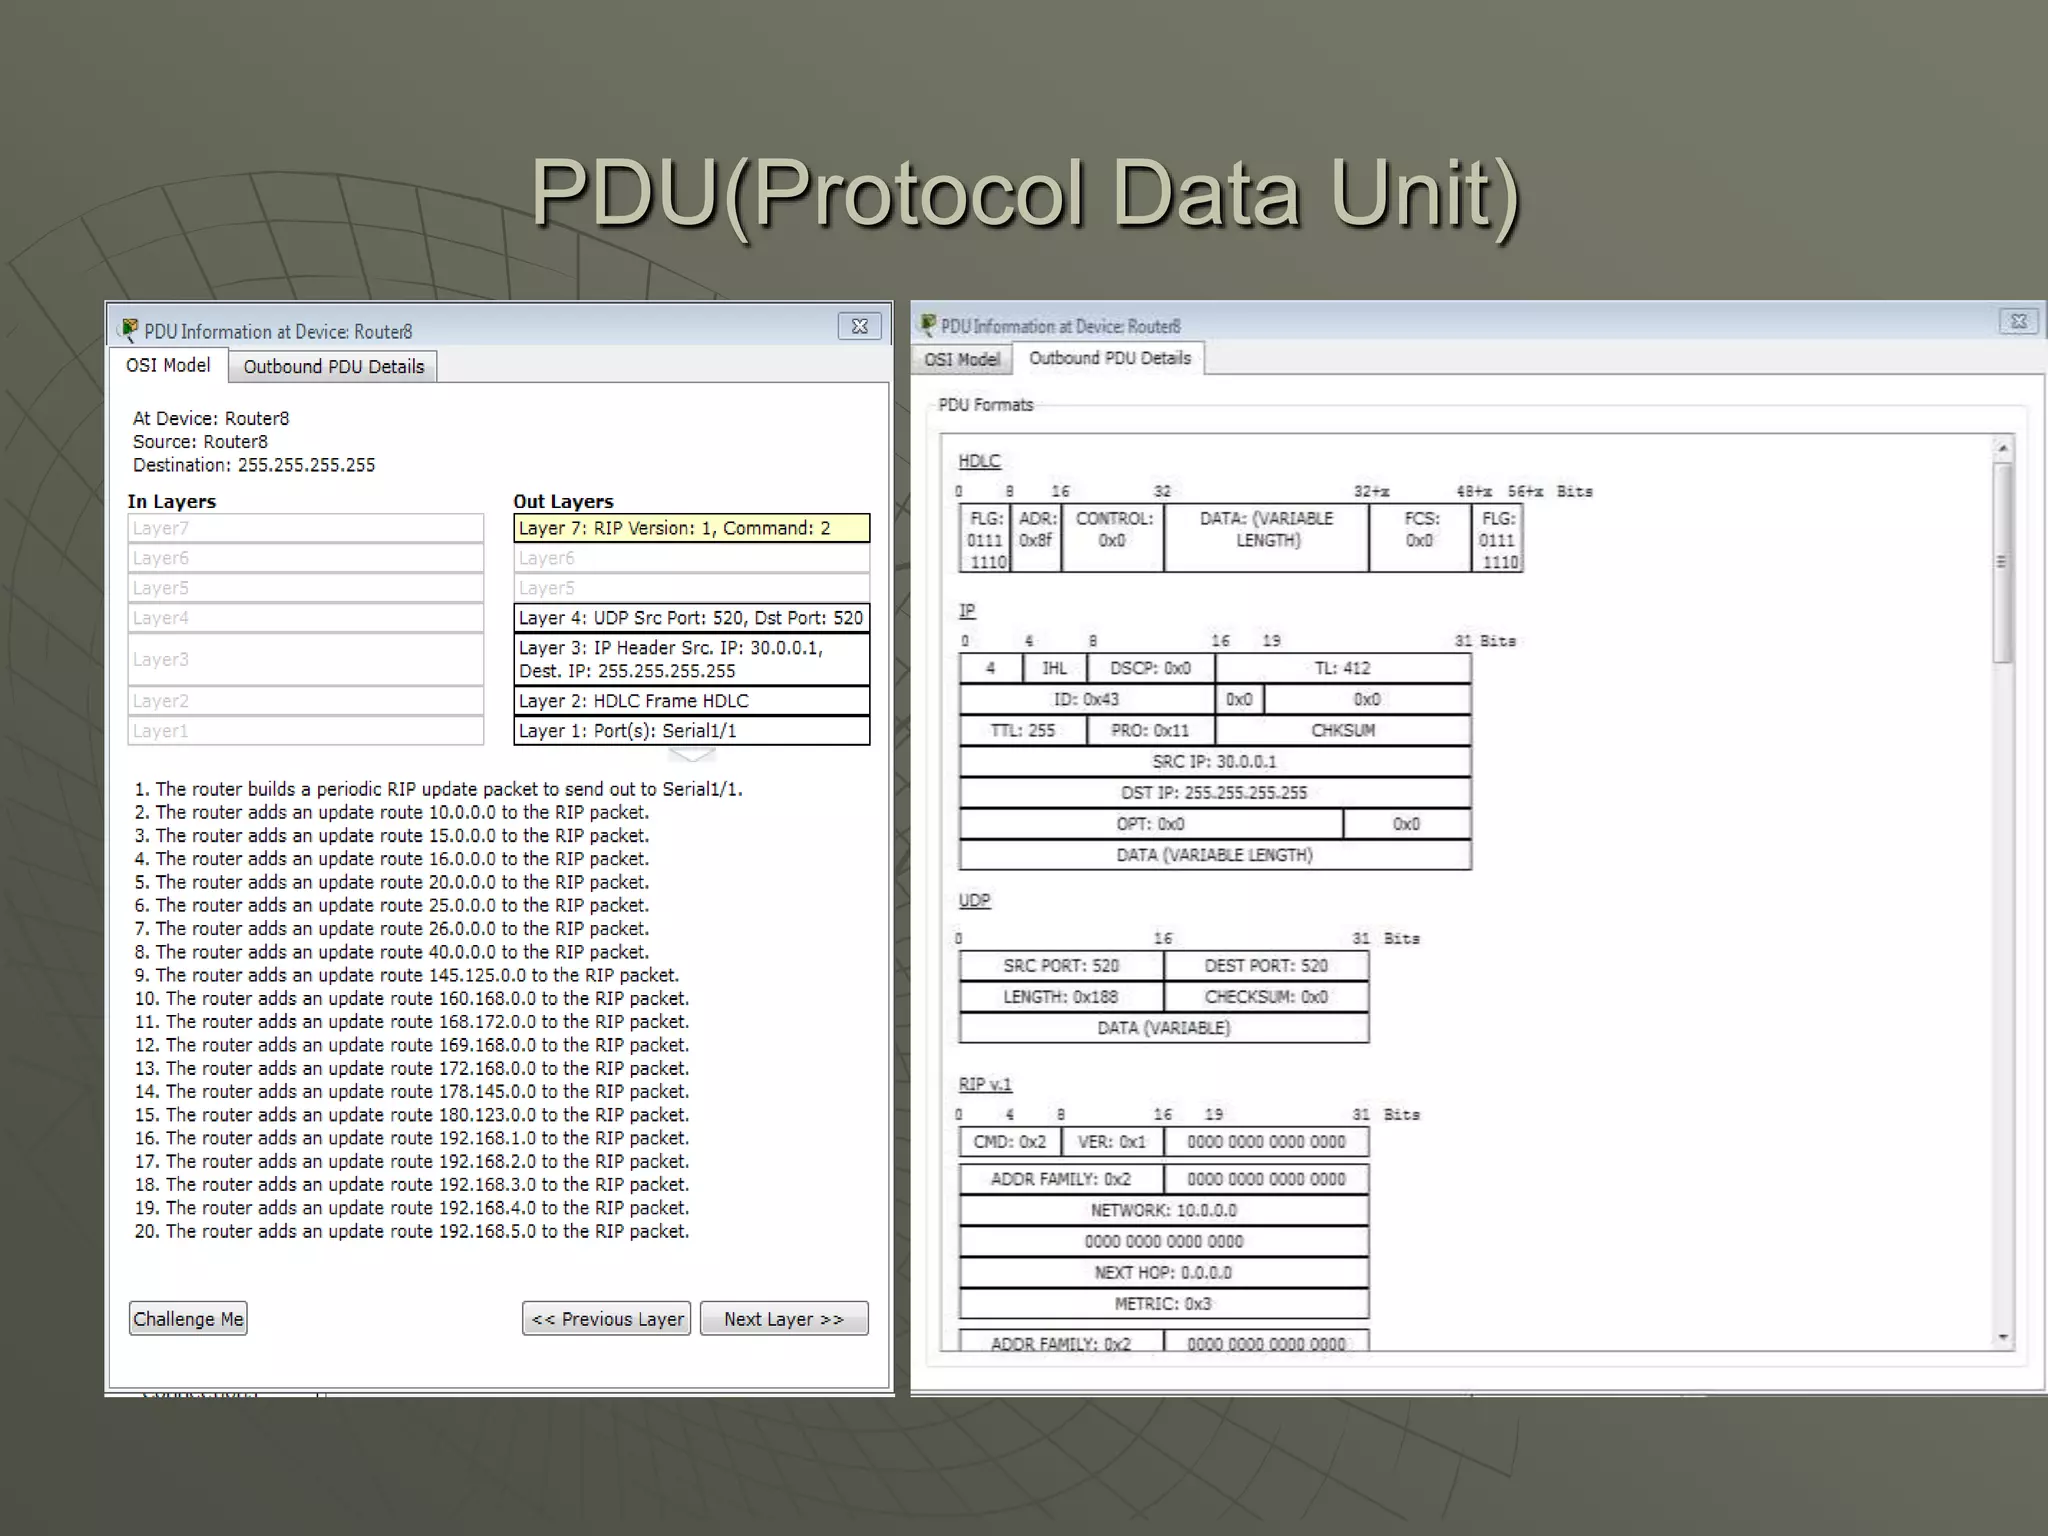Click the PDU Formats scrollbar thumb
The height and width of the screenshot is (1536, 2048).
tap(2003, 562)
